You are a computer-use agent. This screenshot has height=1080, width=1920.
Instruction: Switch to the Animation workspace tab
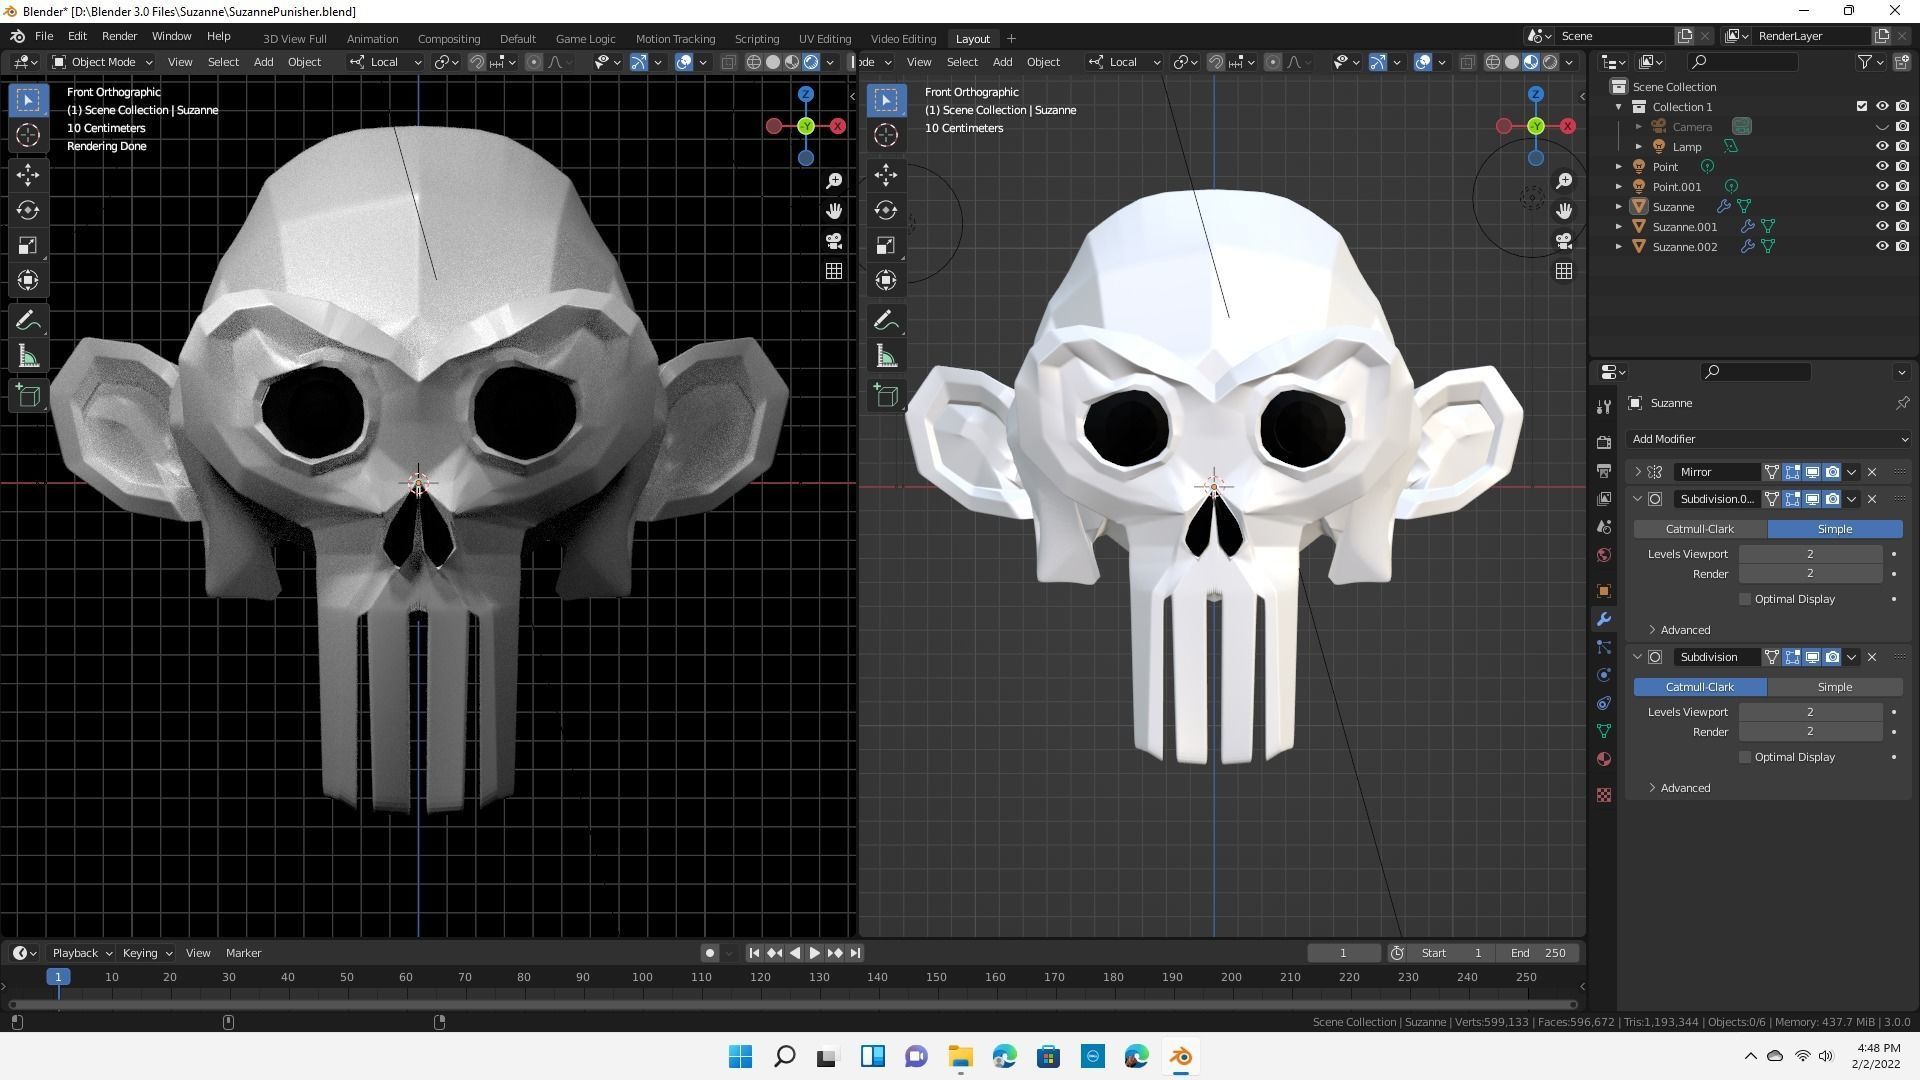point(372,39)
